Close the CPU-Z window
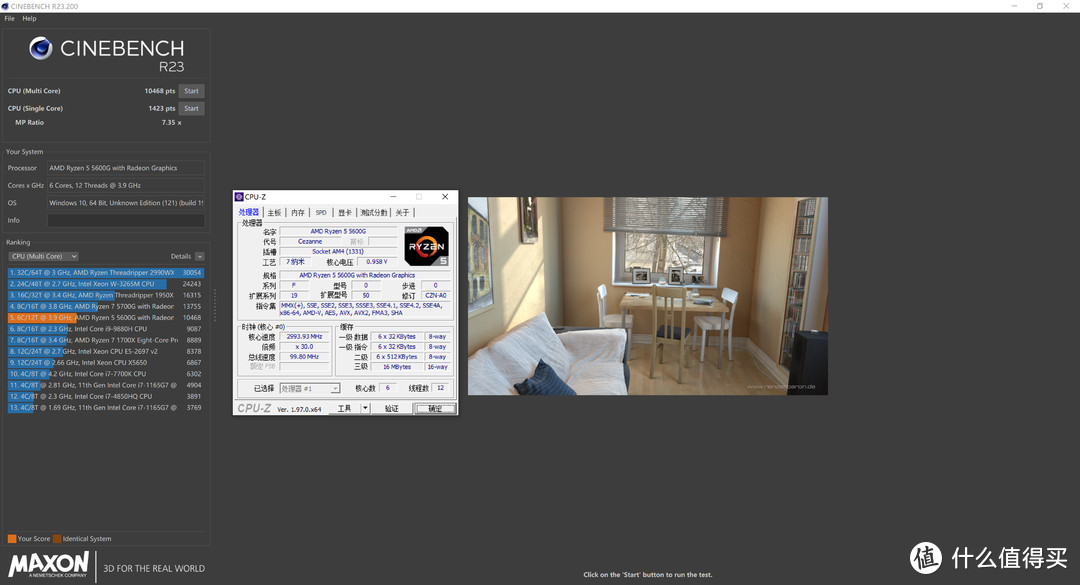1080x585 pixels. click(445, 197)
